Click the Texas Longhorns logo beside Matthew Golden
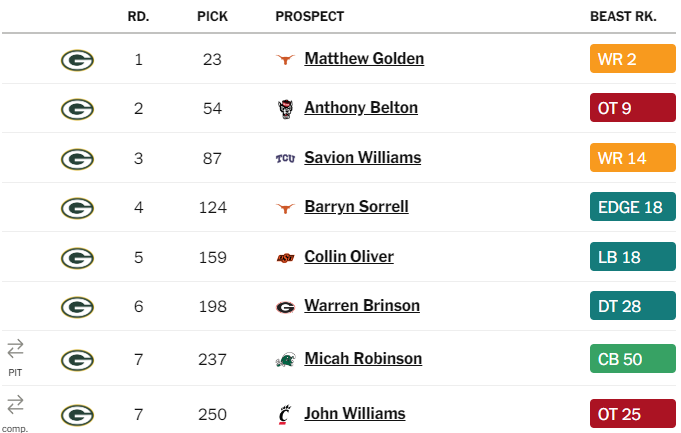Screen dimensions: 681x433 [x=285, y=59]
